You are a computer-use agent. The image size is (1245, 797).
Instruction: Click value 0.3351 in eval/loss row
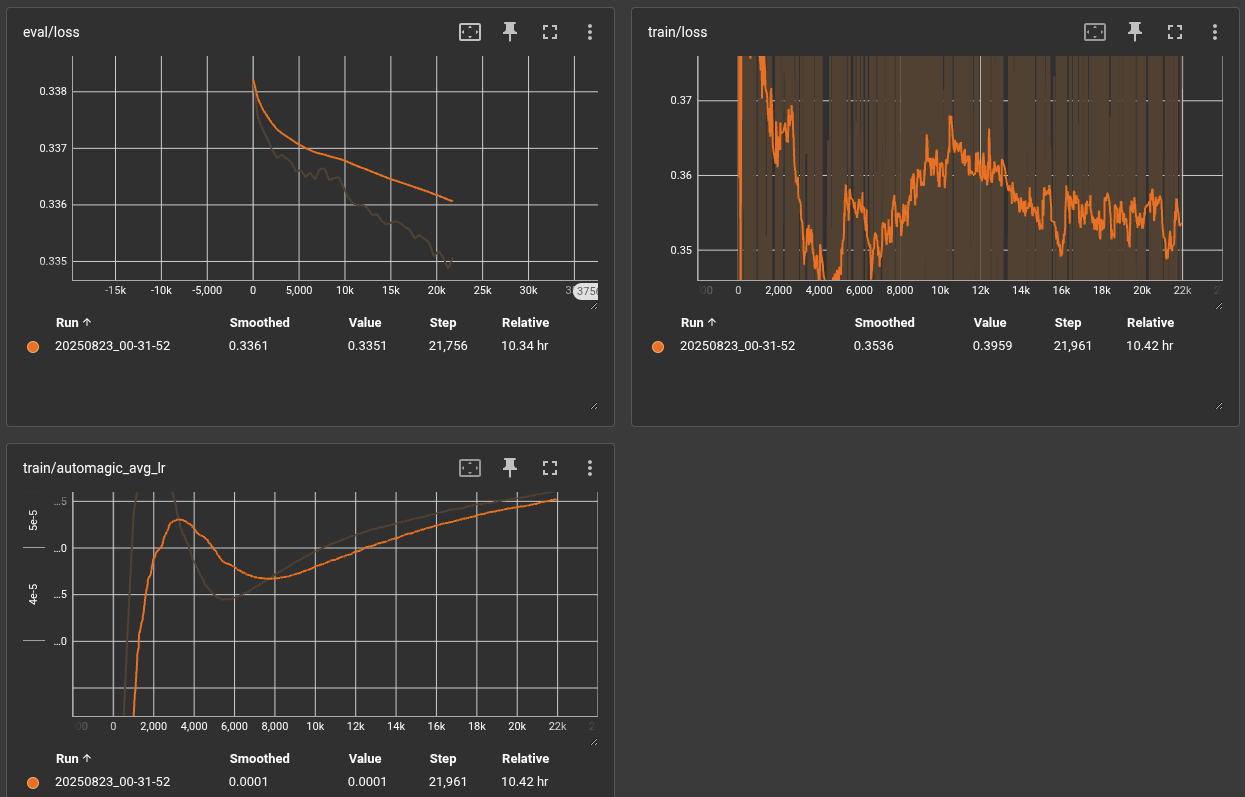point(367,346)
